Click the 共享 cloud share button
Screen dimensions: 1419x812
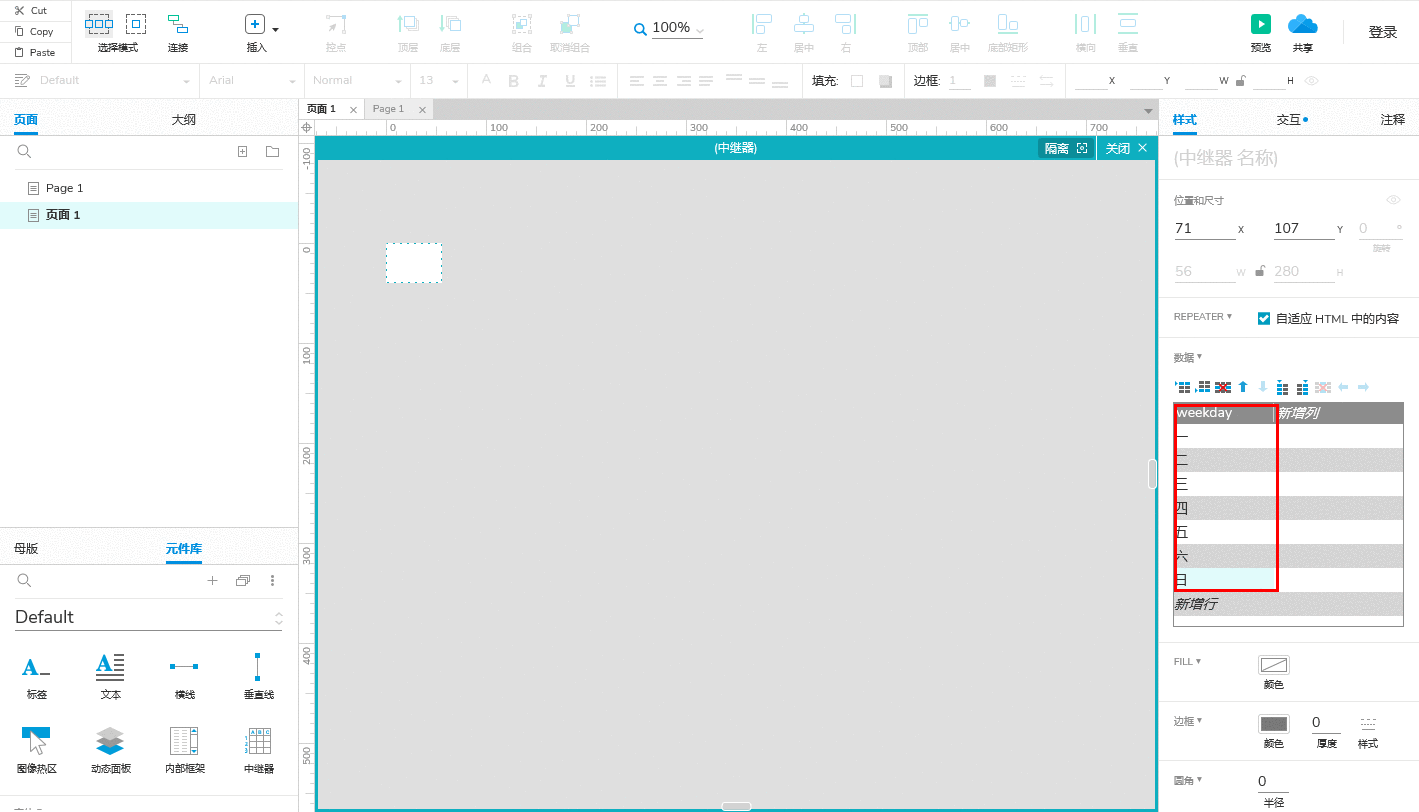click(x=1303, y=24)
